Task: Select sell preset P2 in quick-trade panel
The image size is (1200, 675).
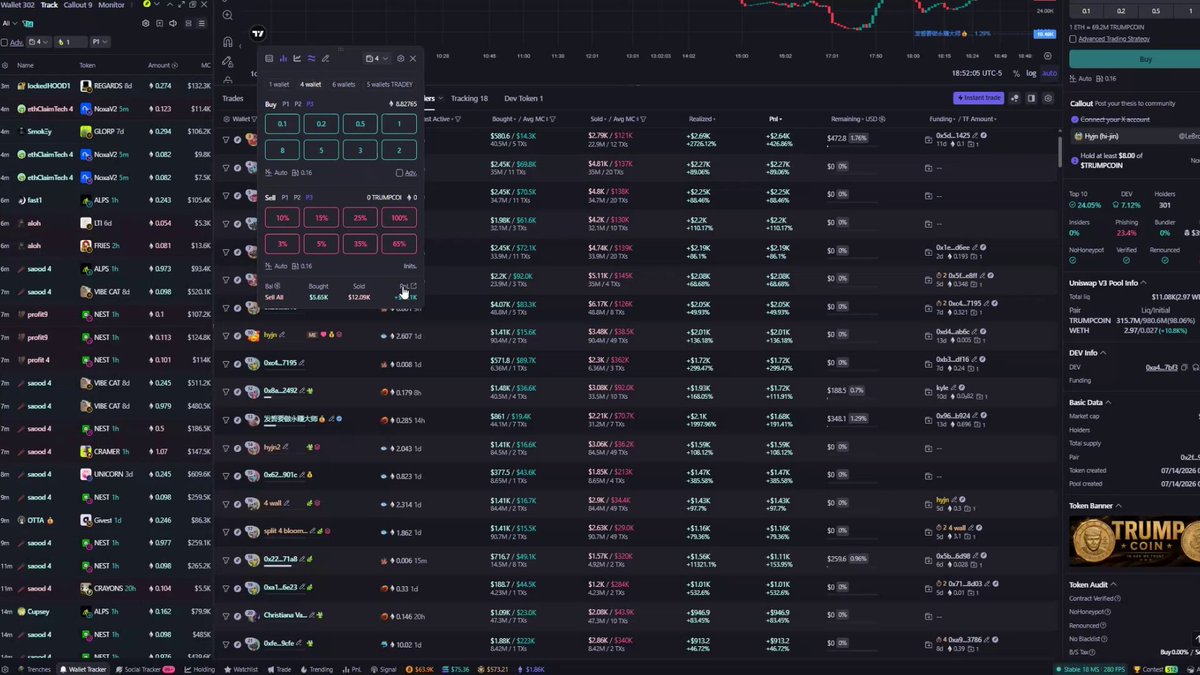Action: click(x=298, y=197)
